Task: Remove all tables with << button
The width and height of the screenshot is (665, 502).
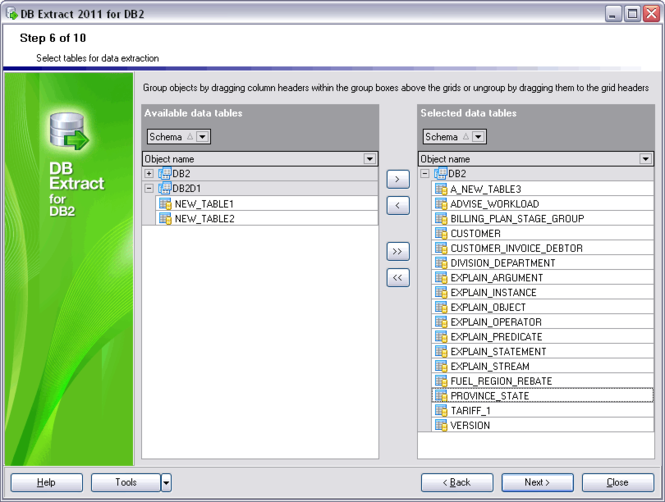Action: (398, 278)
